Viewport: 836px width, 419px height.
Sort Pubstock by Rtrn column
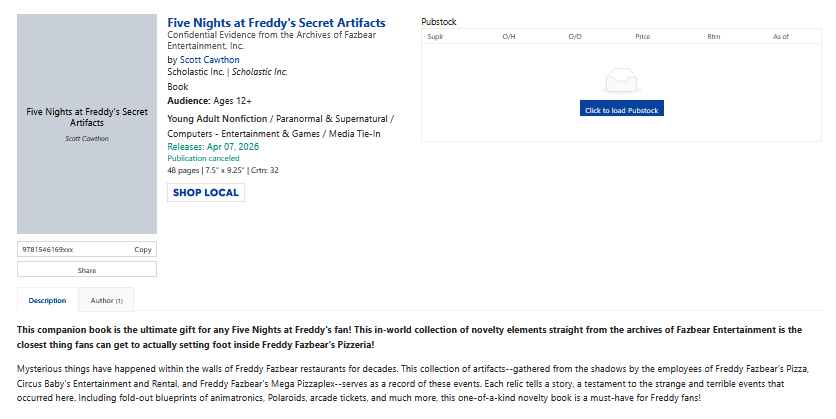coord(713,37)
